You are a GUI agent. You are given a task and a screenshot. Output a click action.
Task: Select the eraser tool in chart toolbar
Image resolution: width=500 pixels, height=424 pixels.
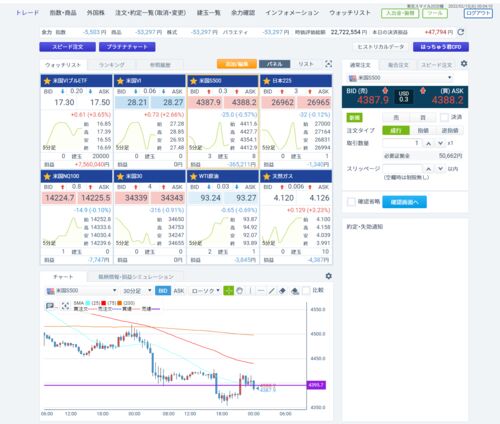(x=283, y=291)
